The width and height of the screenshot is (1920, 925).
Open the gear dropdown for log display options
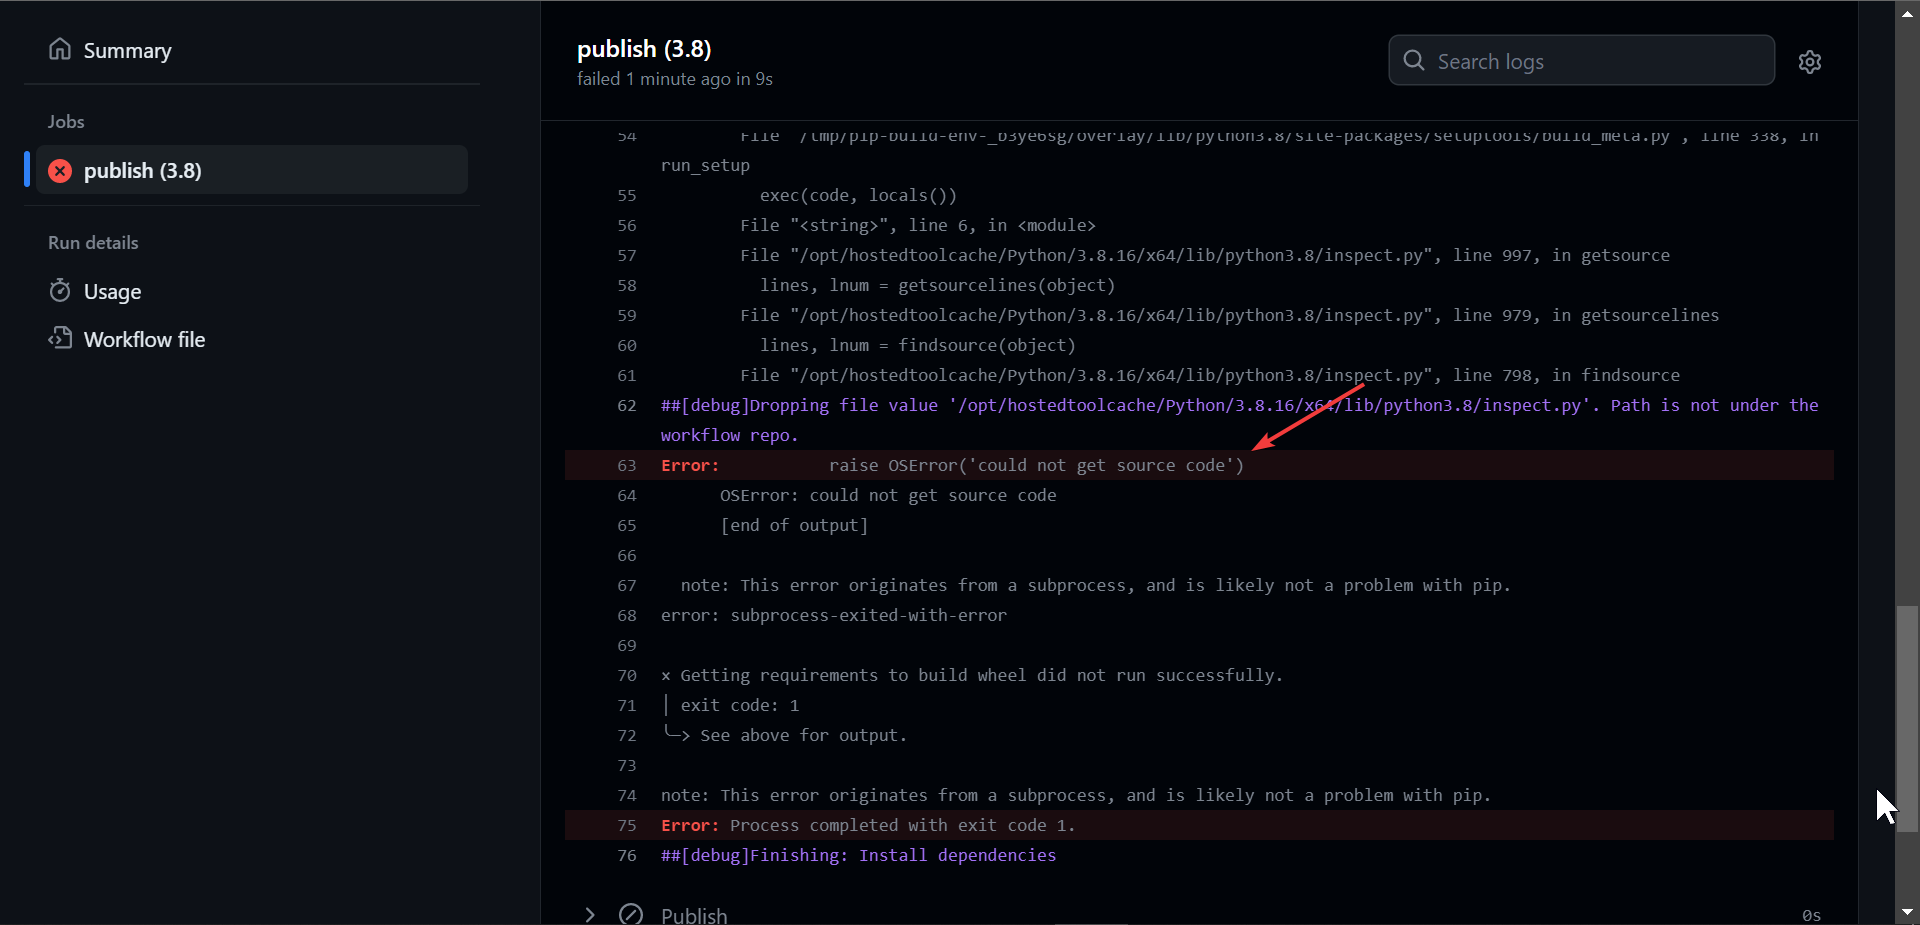[x=1810, y=61]
